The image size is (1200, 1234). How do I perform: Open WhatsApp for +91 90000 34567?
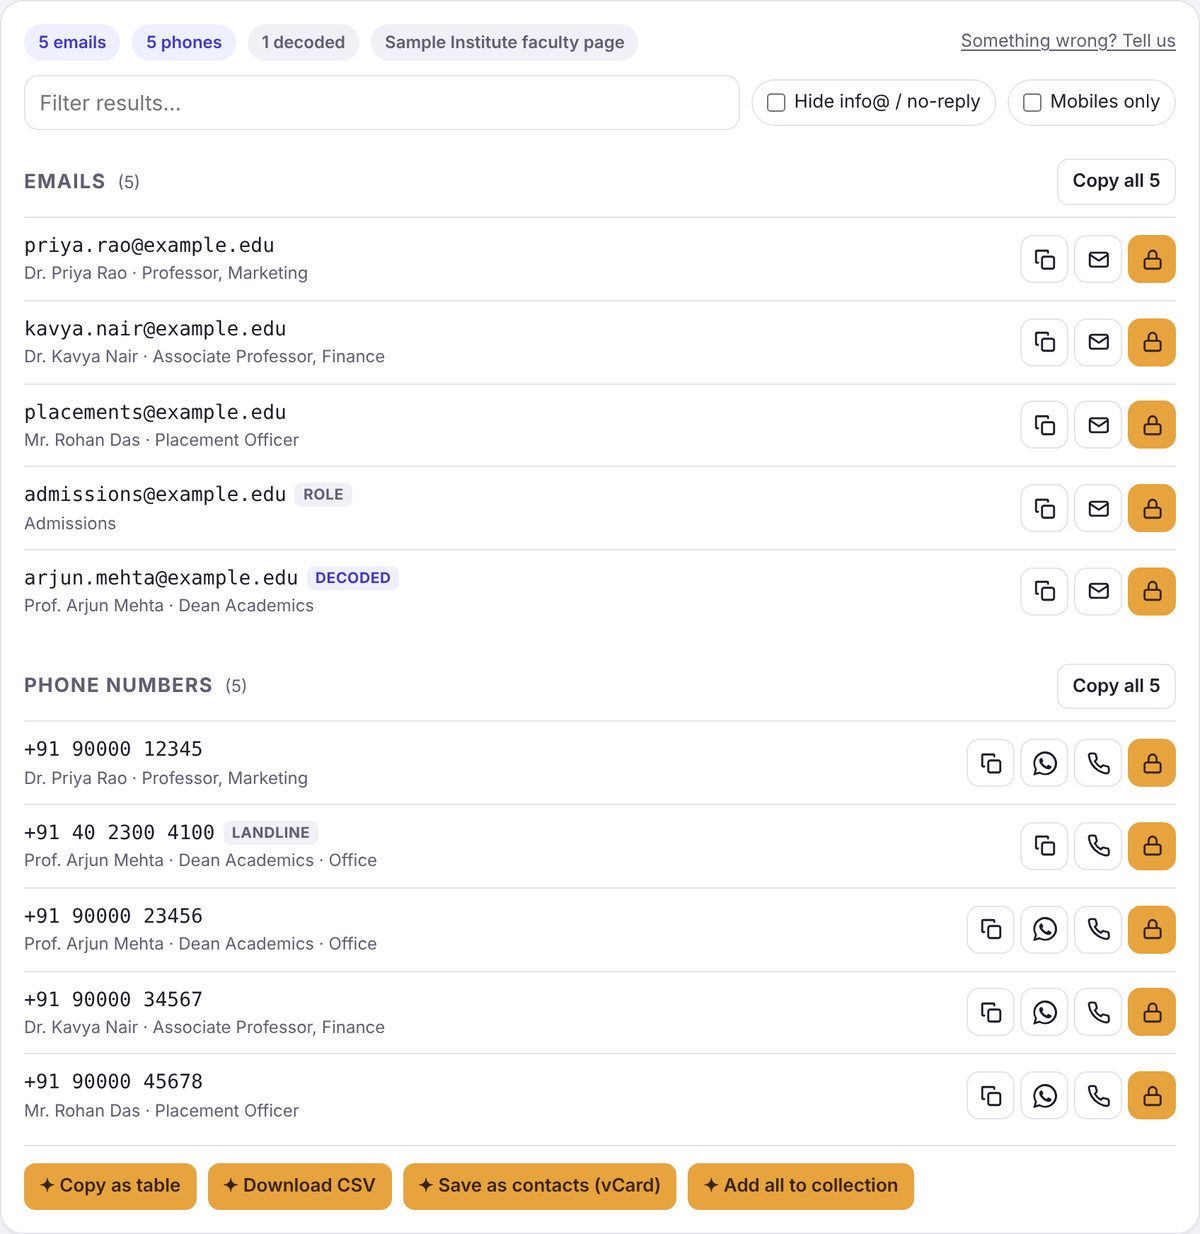(x=1045, y=1013)
